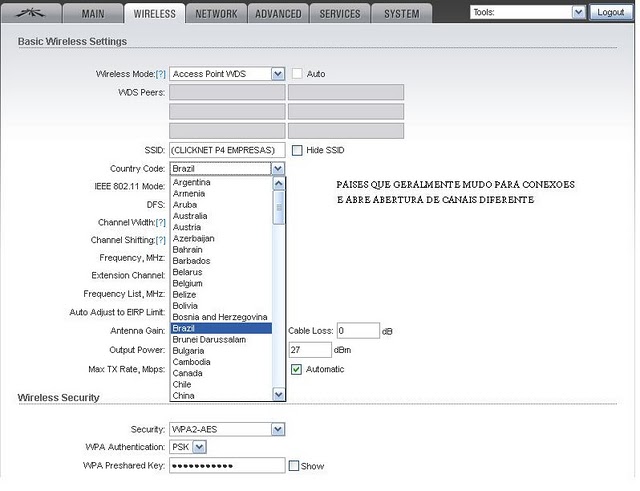
Task: Choose Aruba in the country list
Action: 221,204
